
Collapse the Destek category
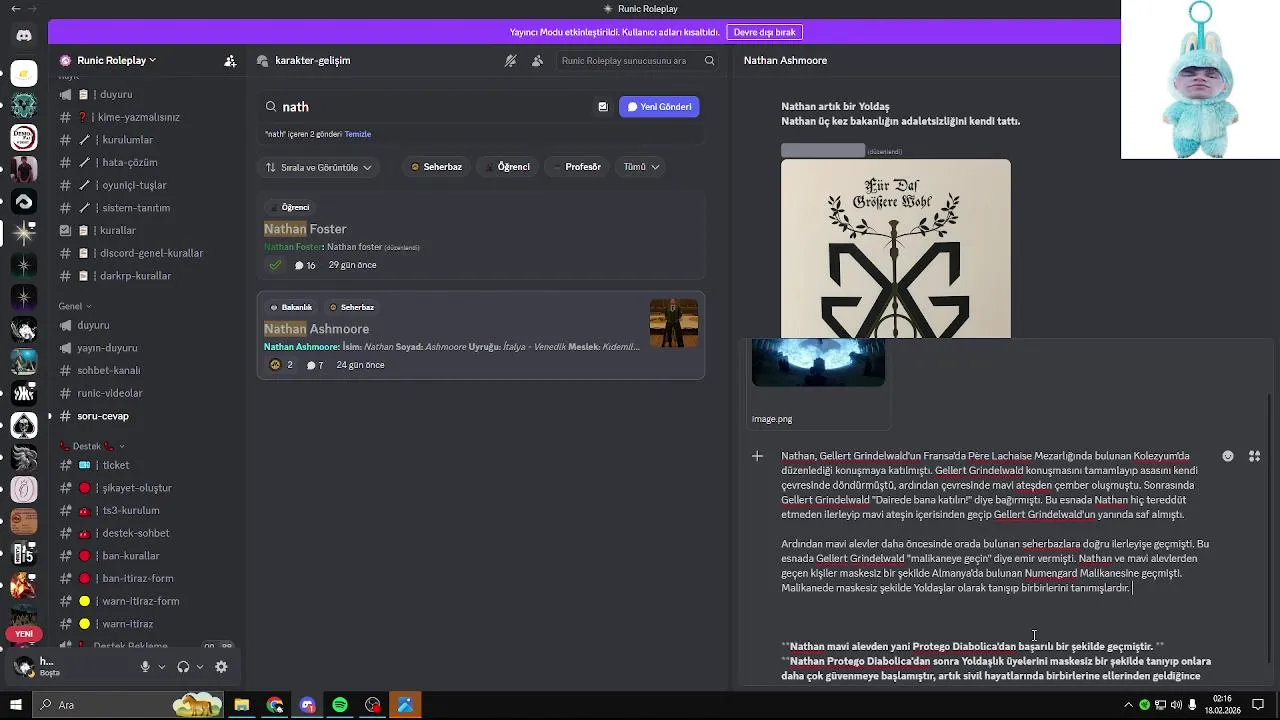click(92, 446)
